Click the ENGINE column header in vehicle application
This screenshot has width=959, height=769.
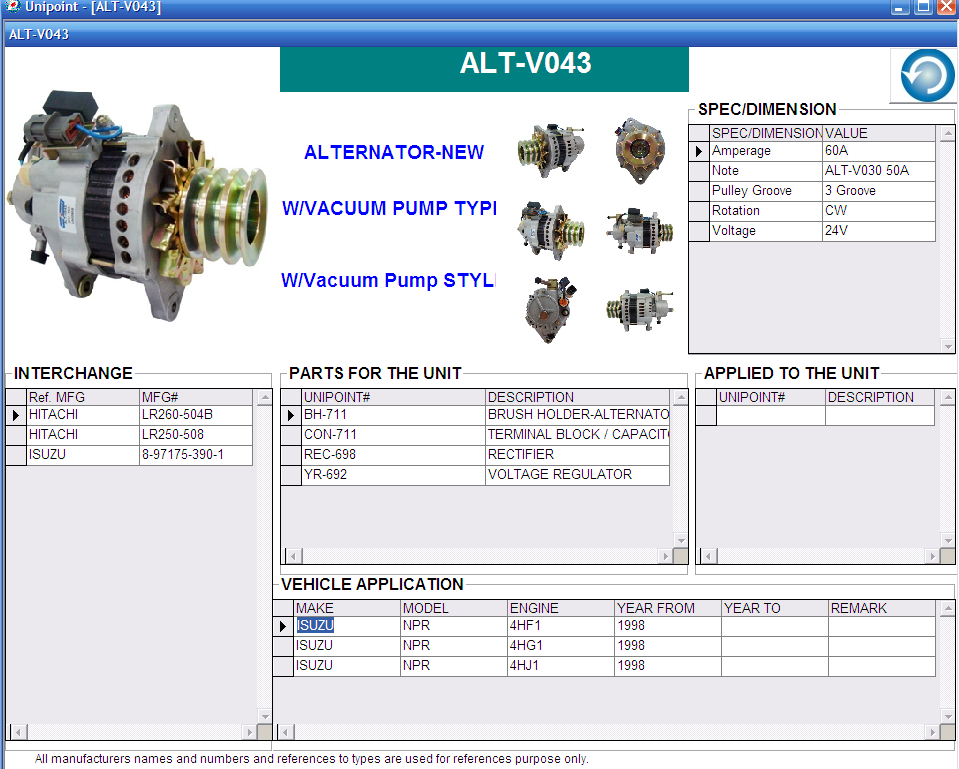click(x=560, y=608)
